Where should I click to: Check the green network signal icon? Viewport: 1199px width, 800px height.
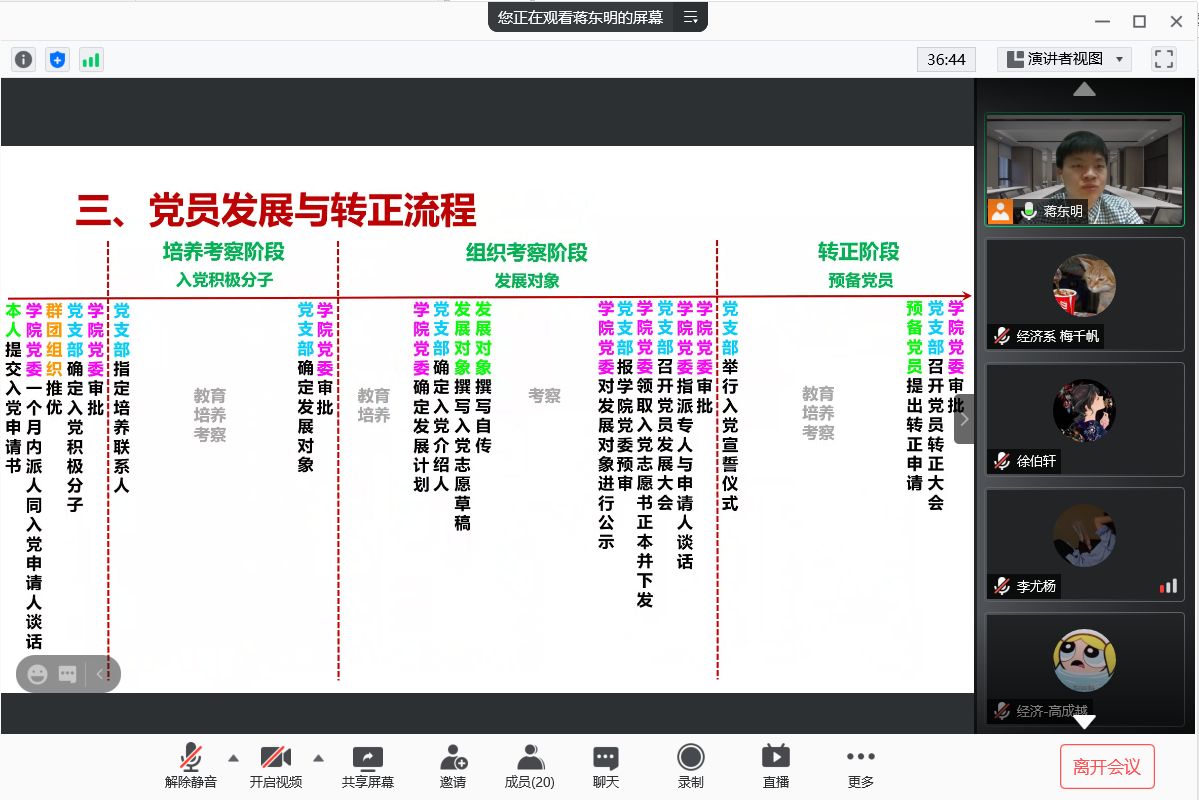tap(91, 60)
